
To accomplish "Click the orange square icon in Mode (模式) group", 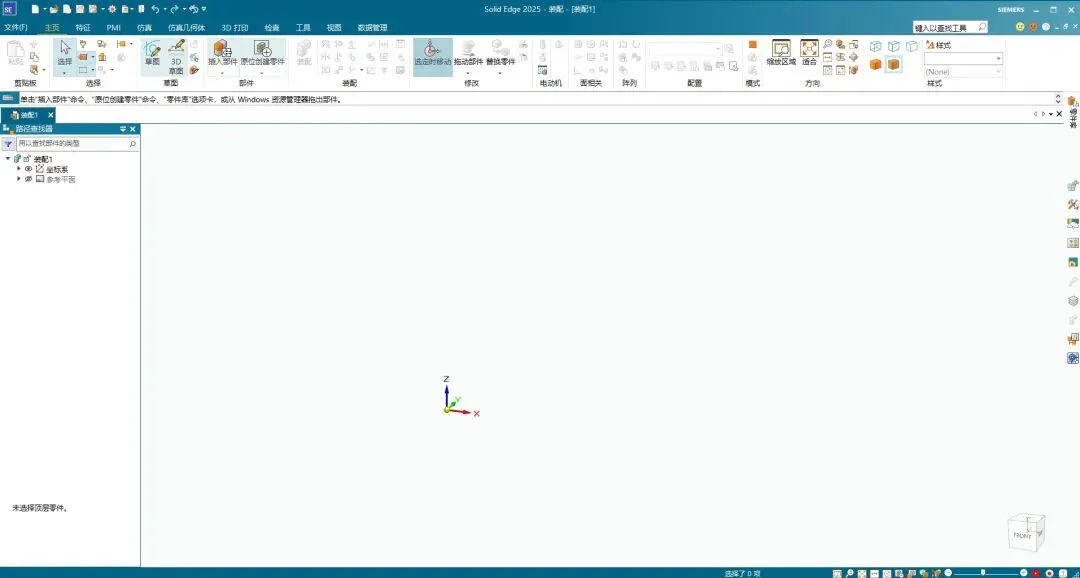I will [x=753, y=44].
